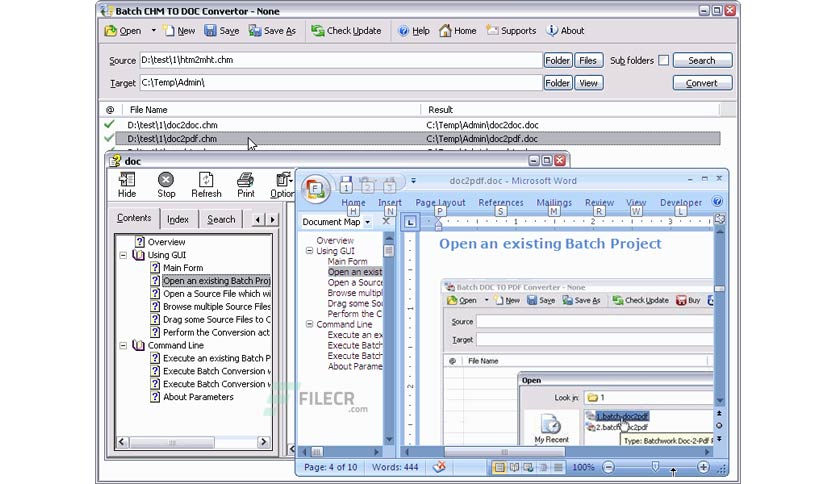
Task: Select Overview topic in help Contents tree
Action: (x=166, y=242)
